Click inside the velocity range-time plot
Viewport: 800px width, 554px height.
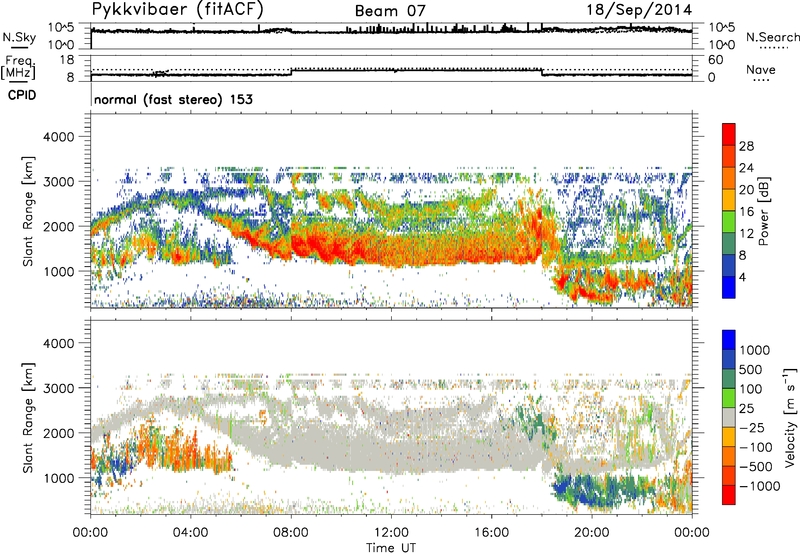(391, 416)
